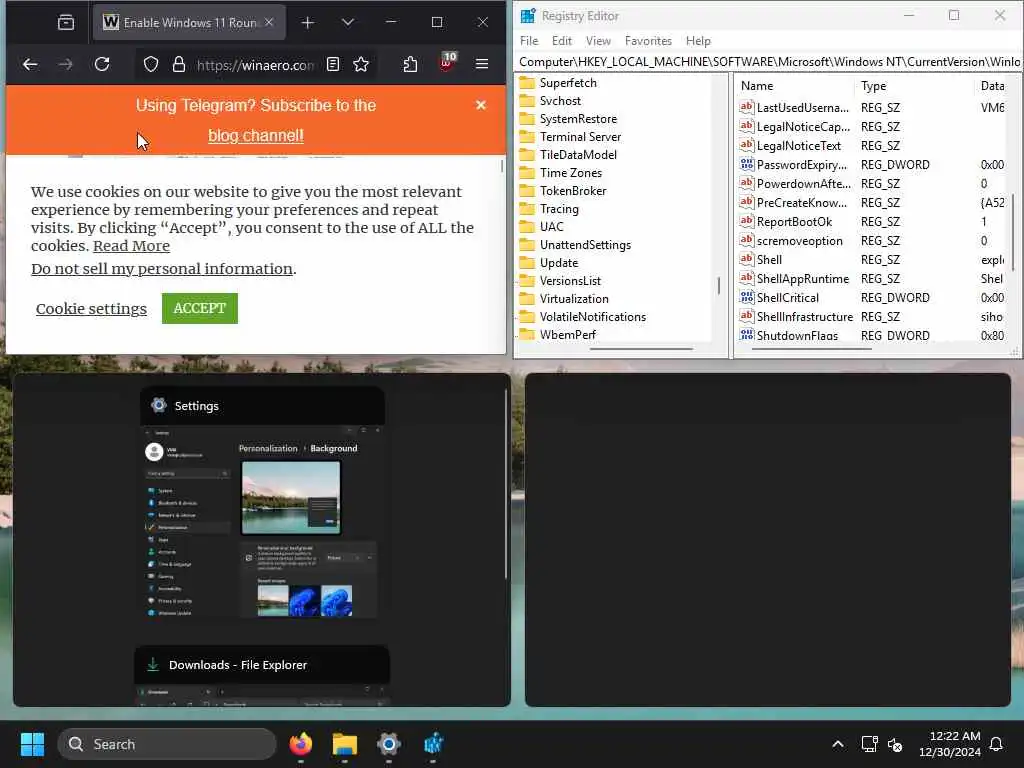
Task: Open the Registry Editor Edit menu
Action: (x=562, y=40)
